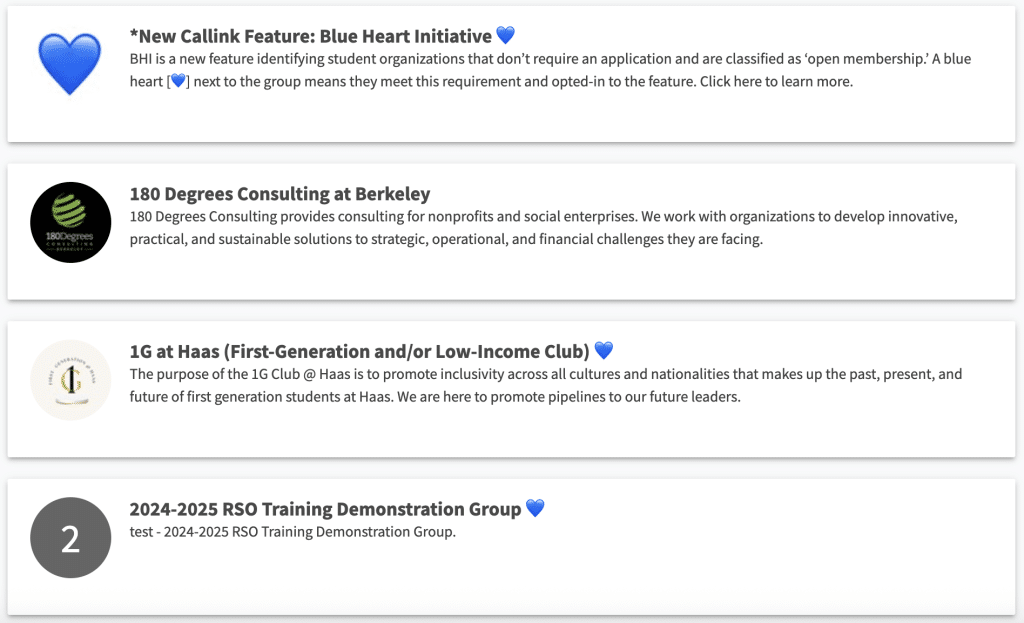Click the gray circle avatar showing 2
The image size is (1024, 623).
(70, 538)
